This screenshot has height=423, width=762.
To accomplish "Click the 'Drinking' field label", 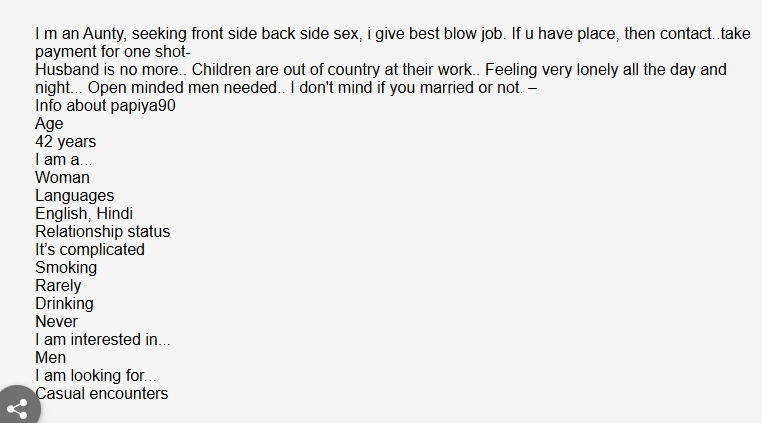I will click(x=64, y=303).
